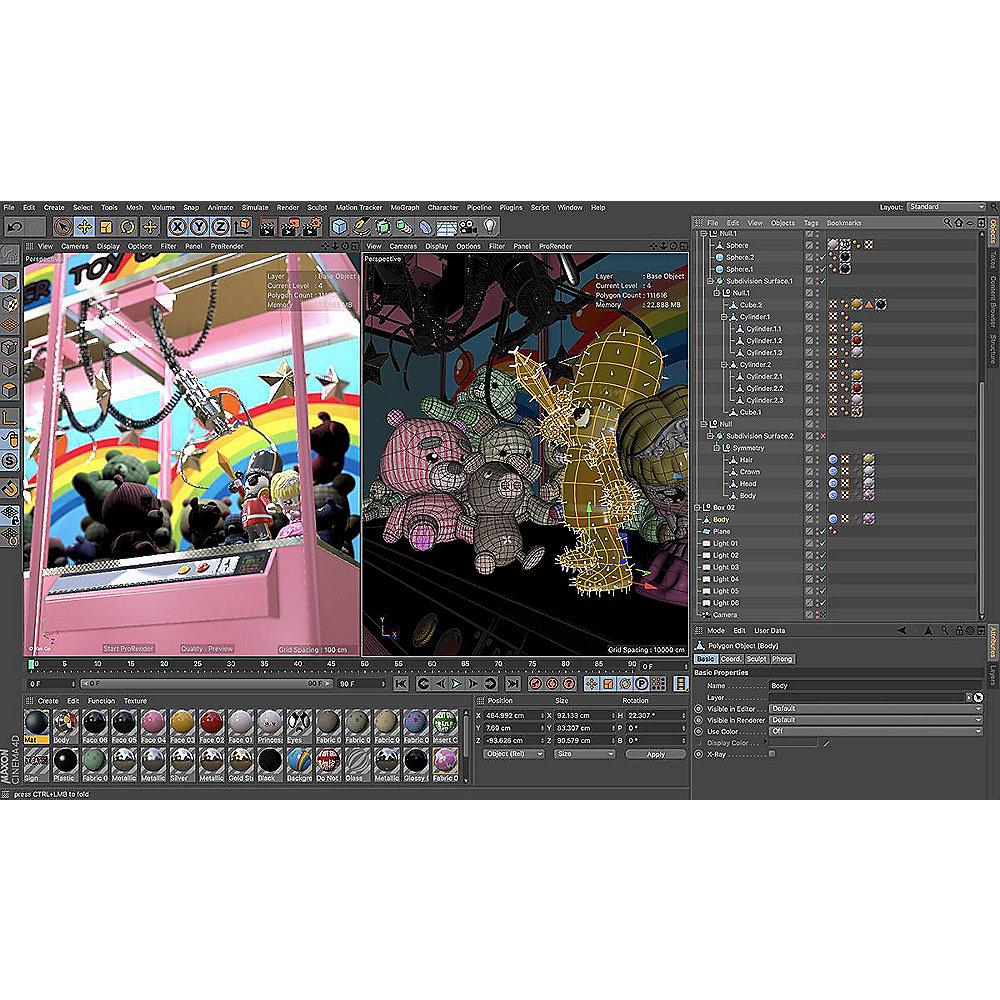This screenshot has height=1000, width=1000.
Task: Select the Move tool in top toolbar
Action: point(85,227)
